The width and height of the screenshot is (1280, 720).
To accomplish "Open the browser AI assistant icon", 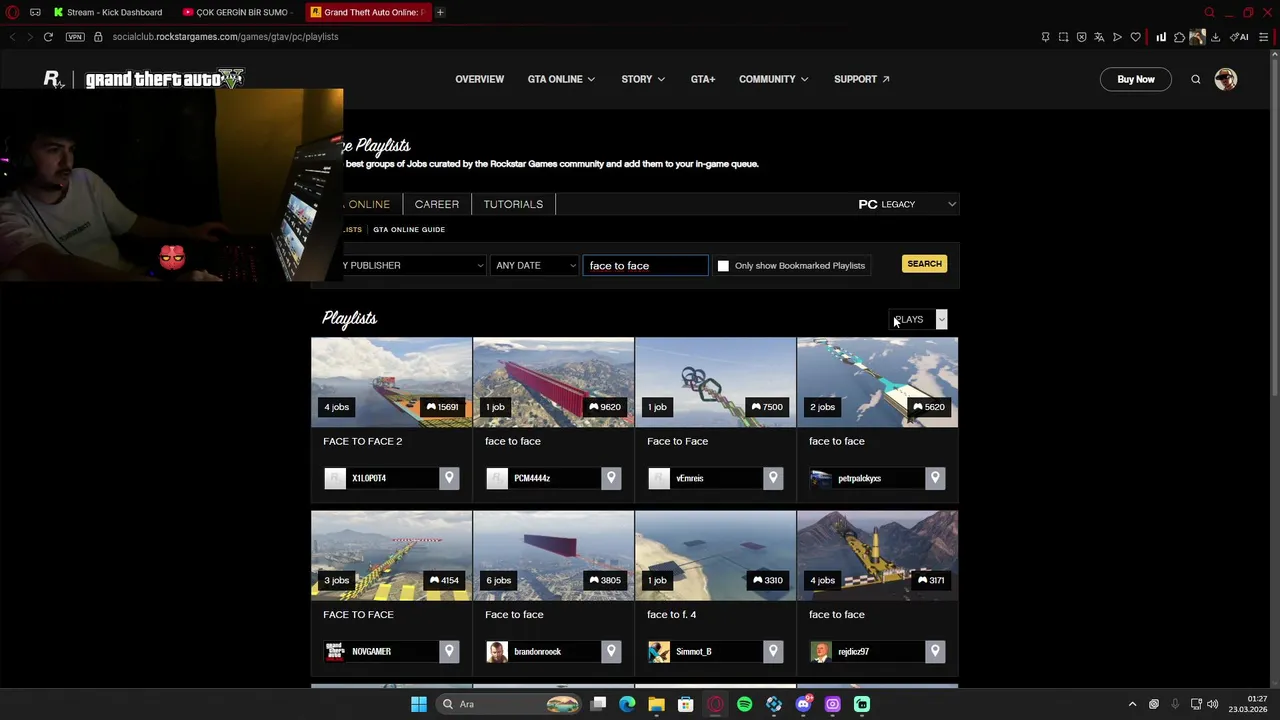I will point(1239,37).
